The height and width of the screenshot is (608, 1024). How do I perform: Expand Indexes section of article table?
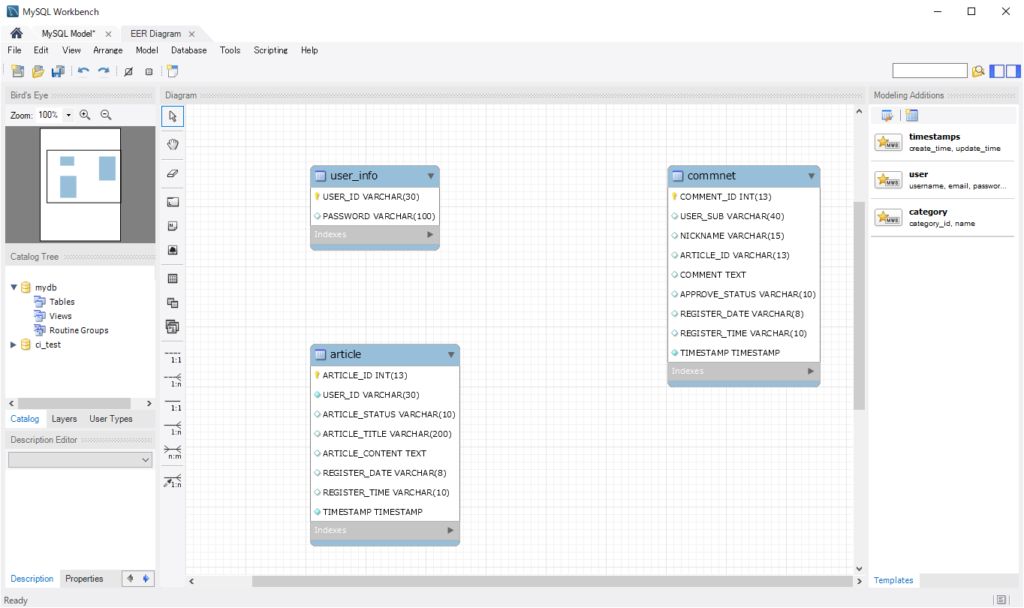[x=450, y=530]
